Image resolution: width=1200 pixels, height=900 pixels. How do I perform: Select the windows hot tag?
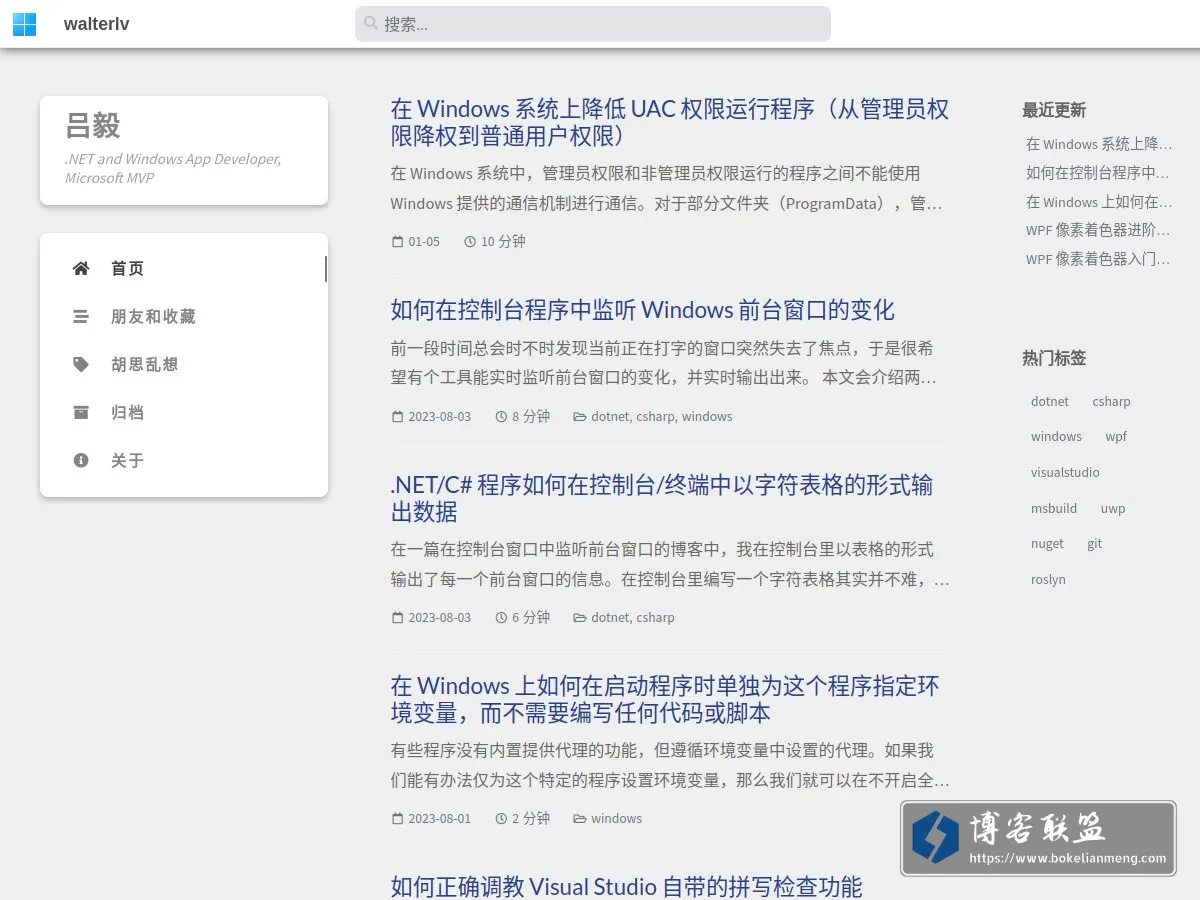pyautogui.click(x=1056, y=436)
